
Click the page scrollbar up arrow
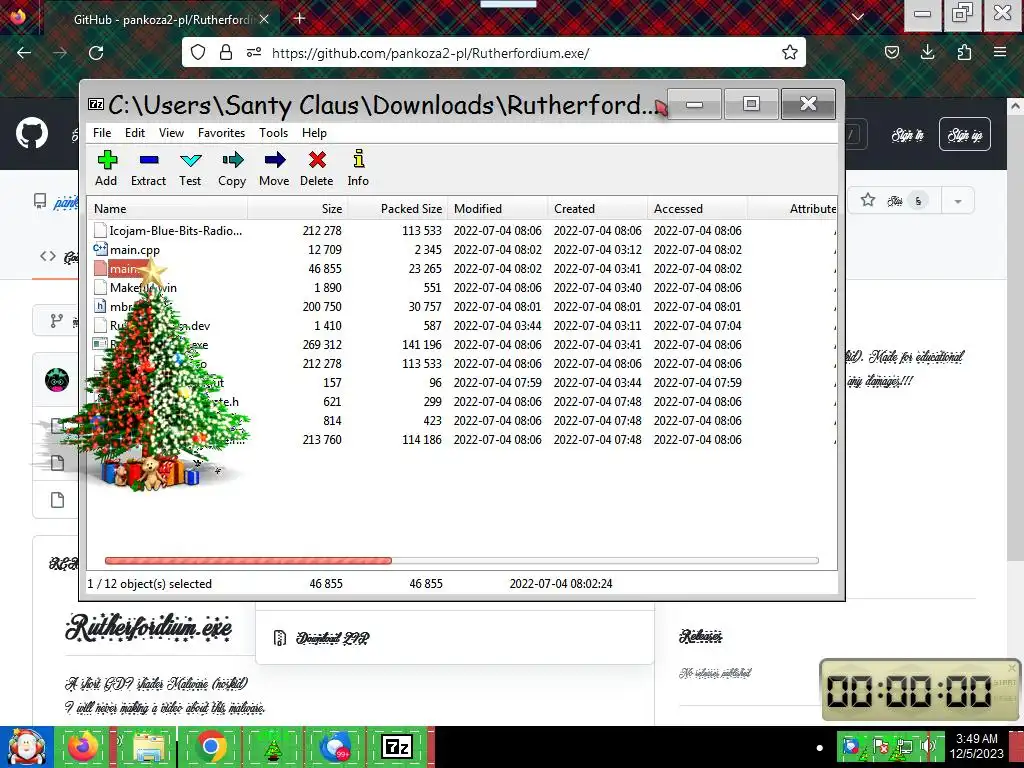point(1016,105)
